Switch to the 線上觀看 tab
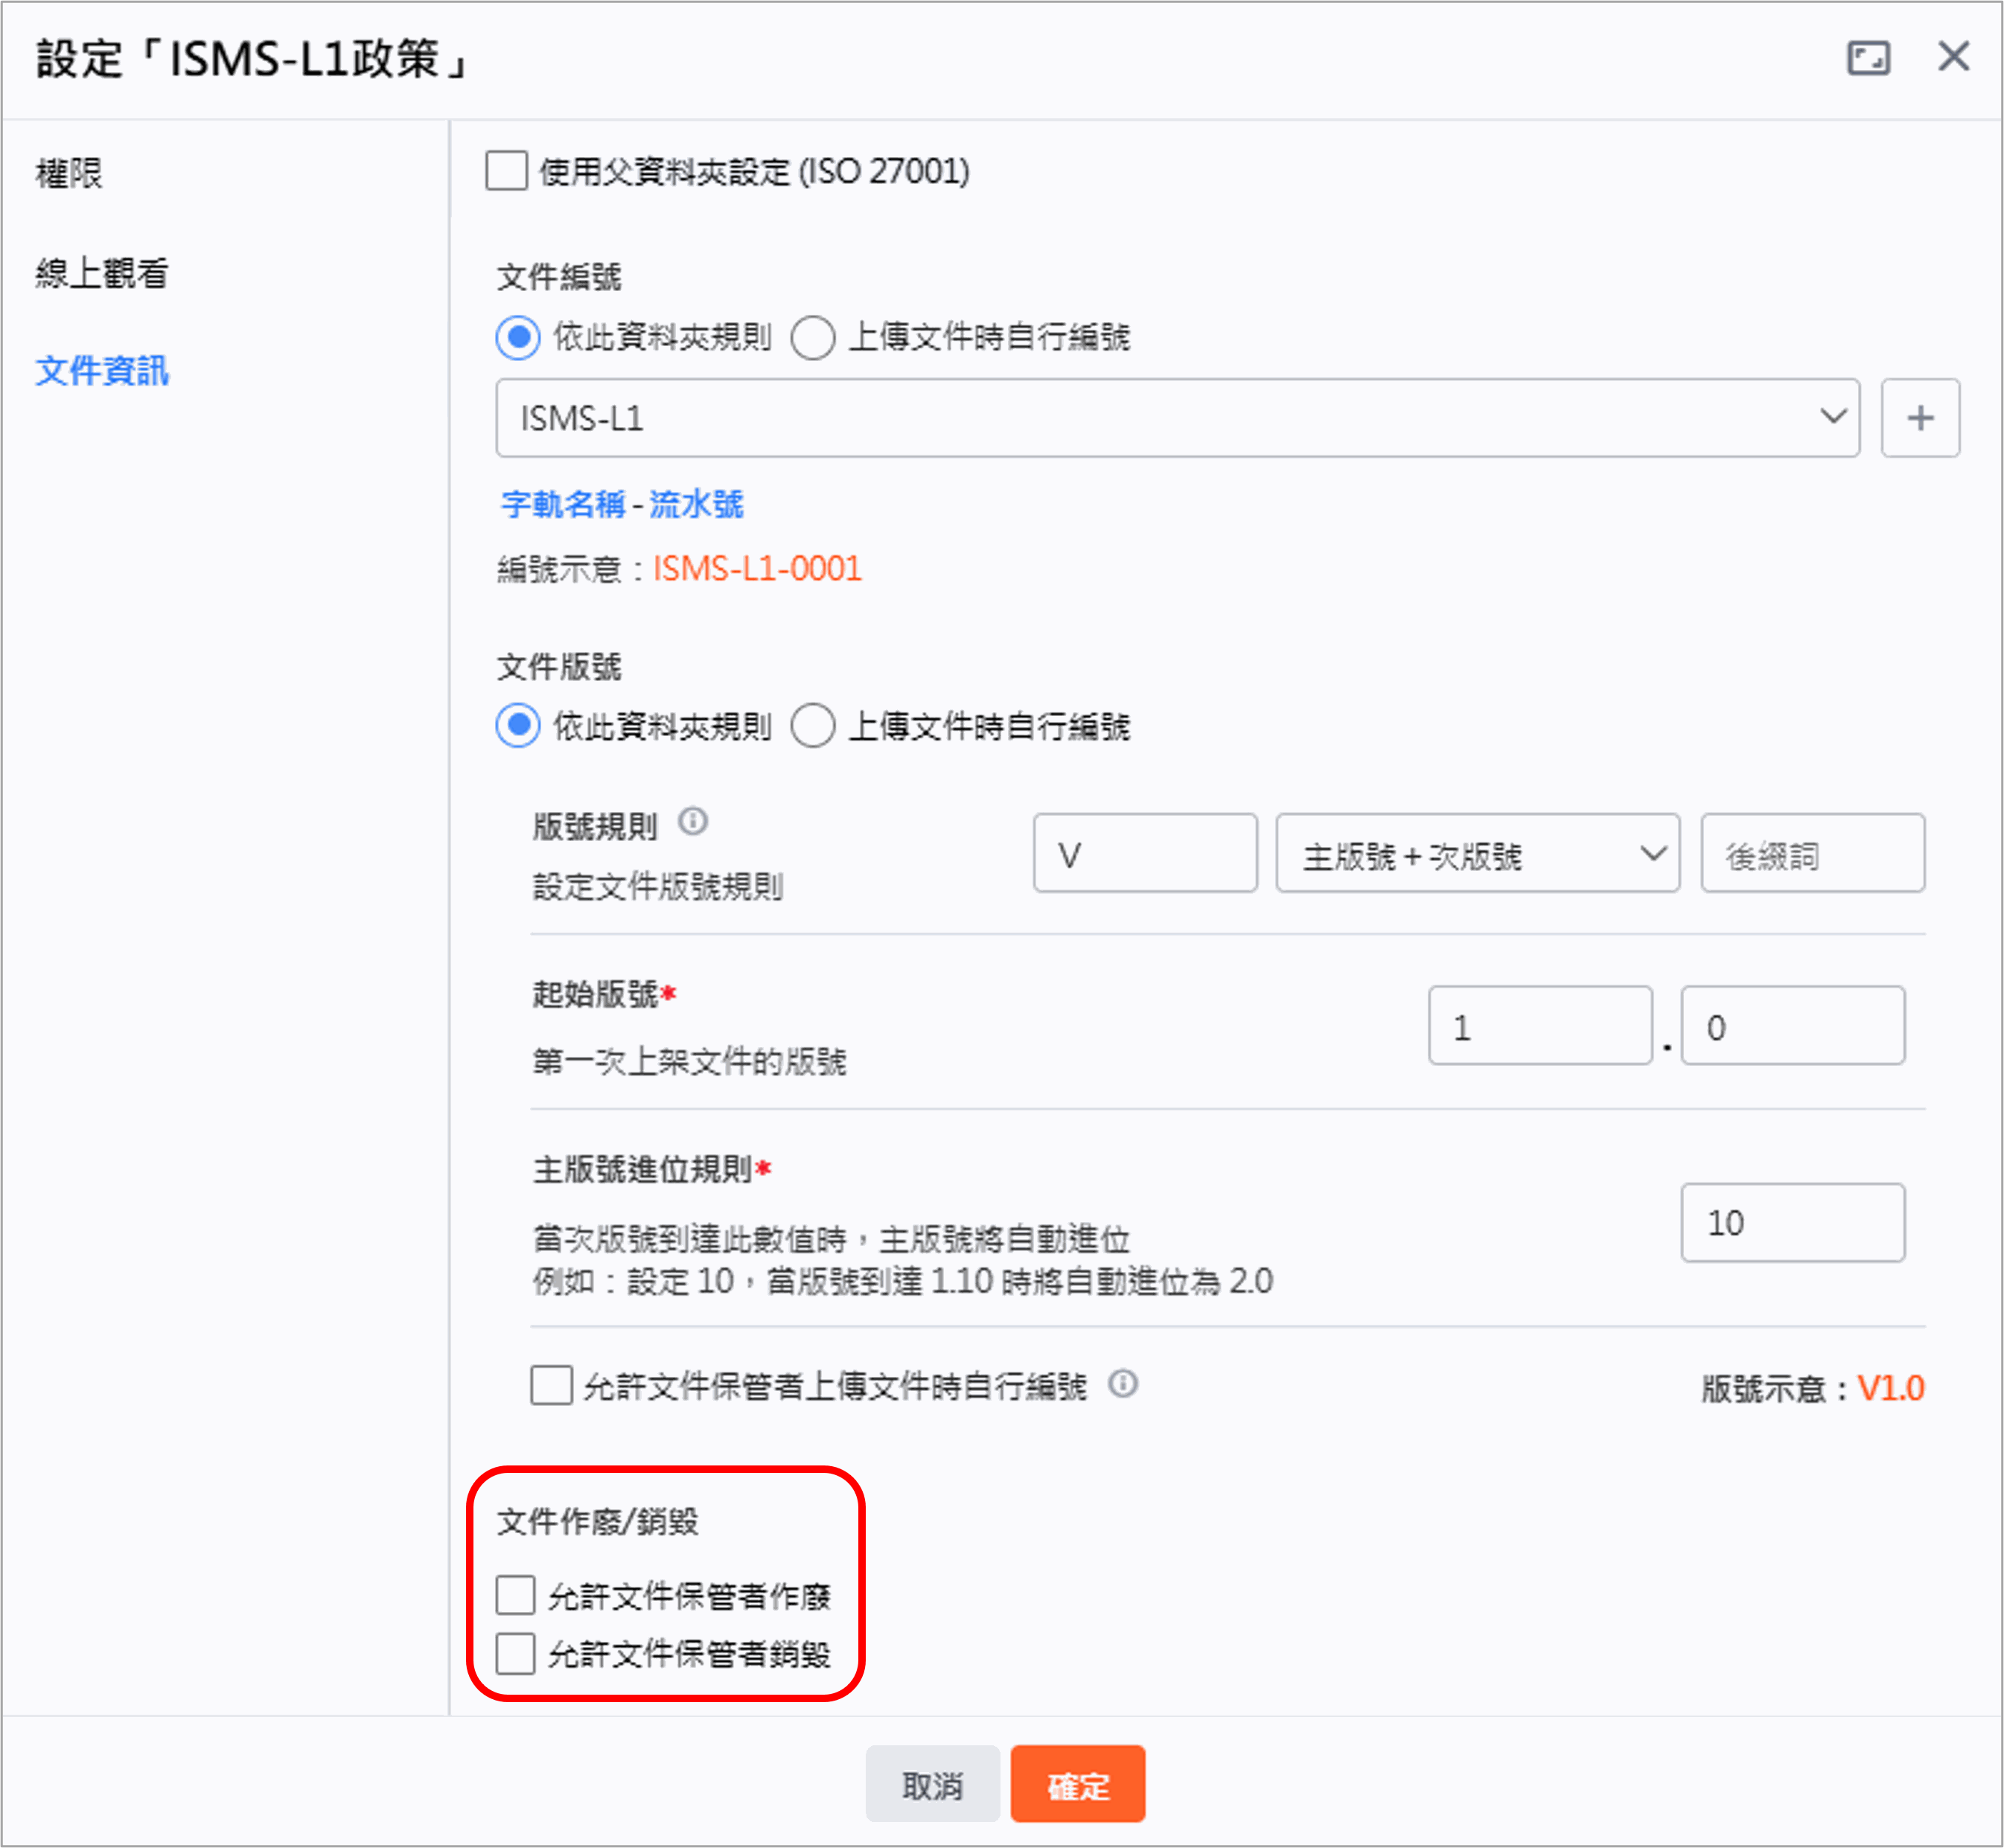 pos(101,272)
